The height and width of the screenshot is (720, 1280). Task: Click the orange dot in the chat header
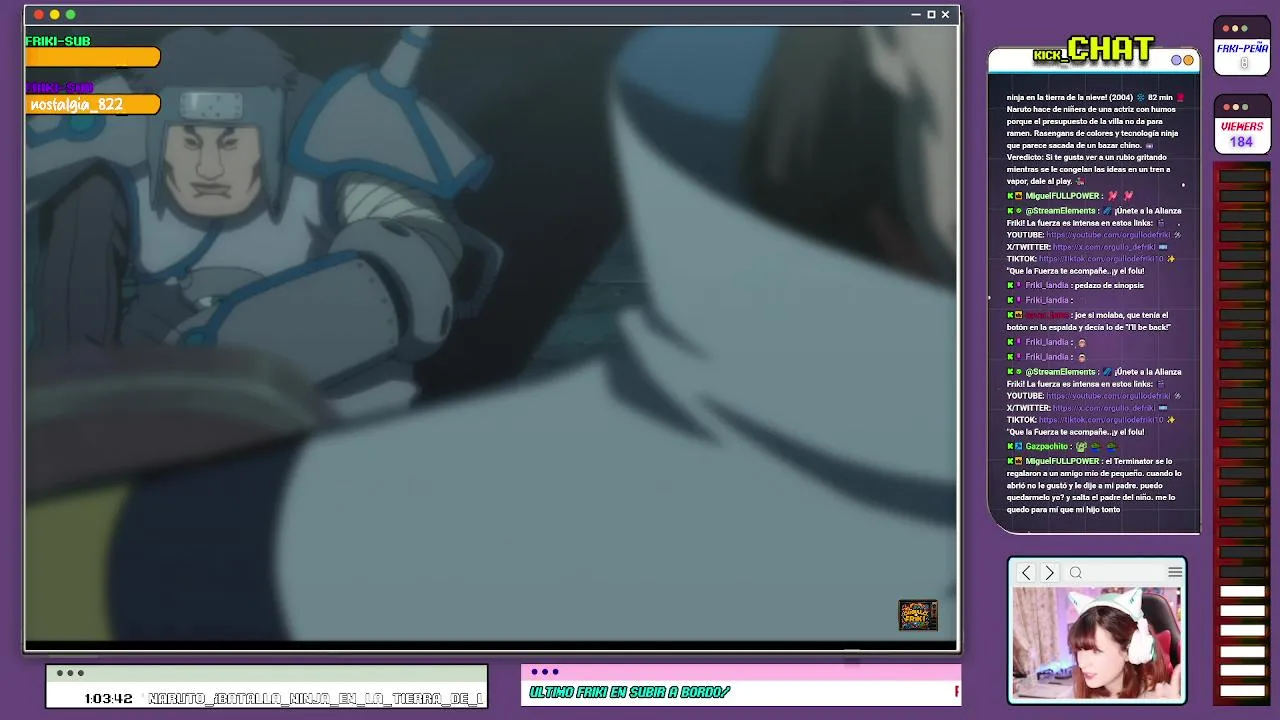coord(1188,60)
